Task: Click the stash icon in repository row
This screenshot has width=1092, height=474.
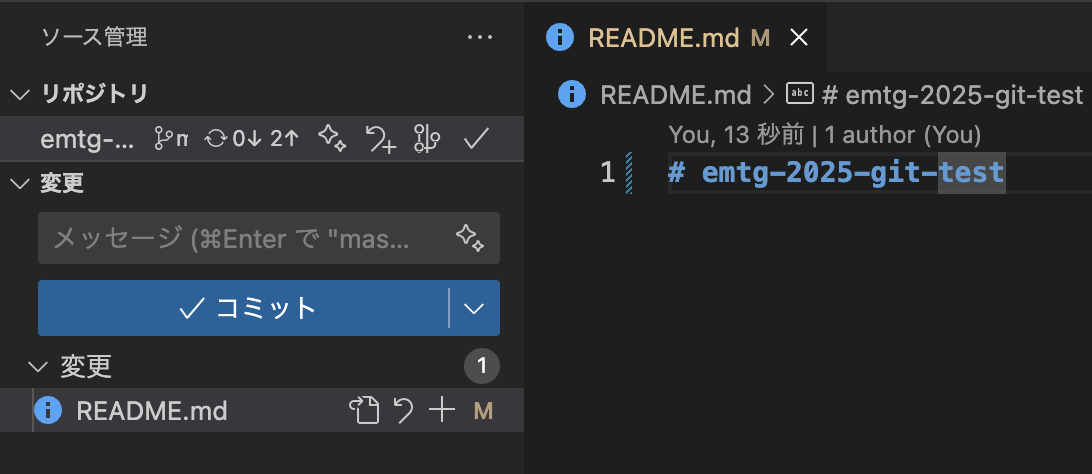Action: pyautogui.click(x=381, y=139)
